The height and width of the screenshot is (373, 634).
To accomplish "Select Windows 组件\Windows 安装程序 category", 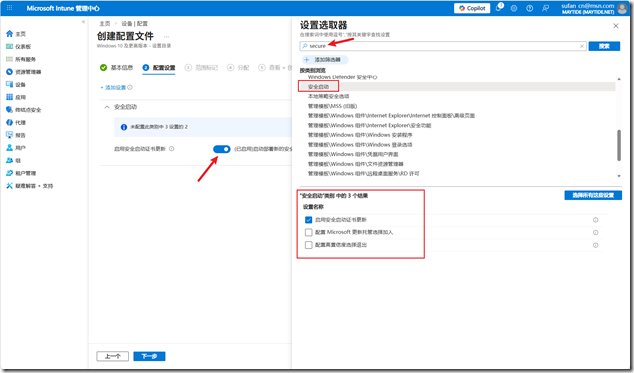I will click(x=360, y=135).
